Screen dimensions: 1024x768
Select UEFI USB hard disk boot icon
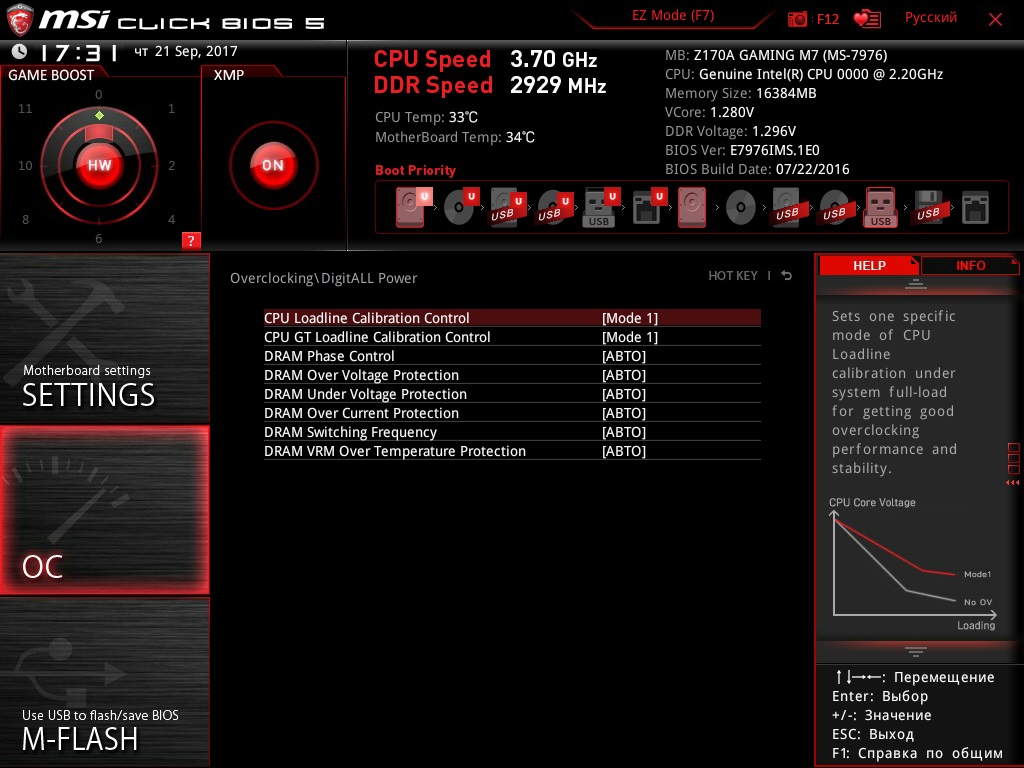pos(507,207)
